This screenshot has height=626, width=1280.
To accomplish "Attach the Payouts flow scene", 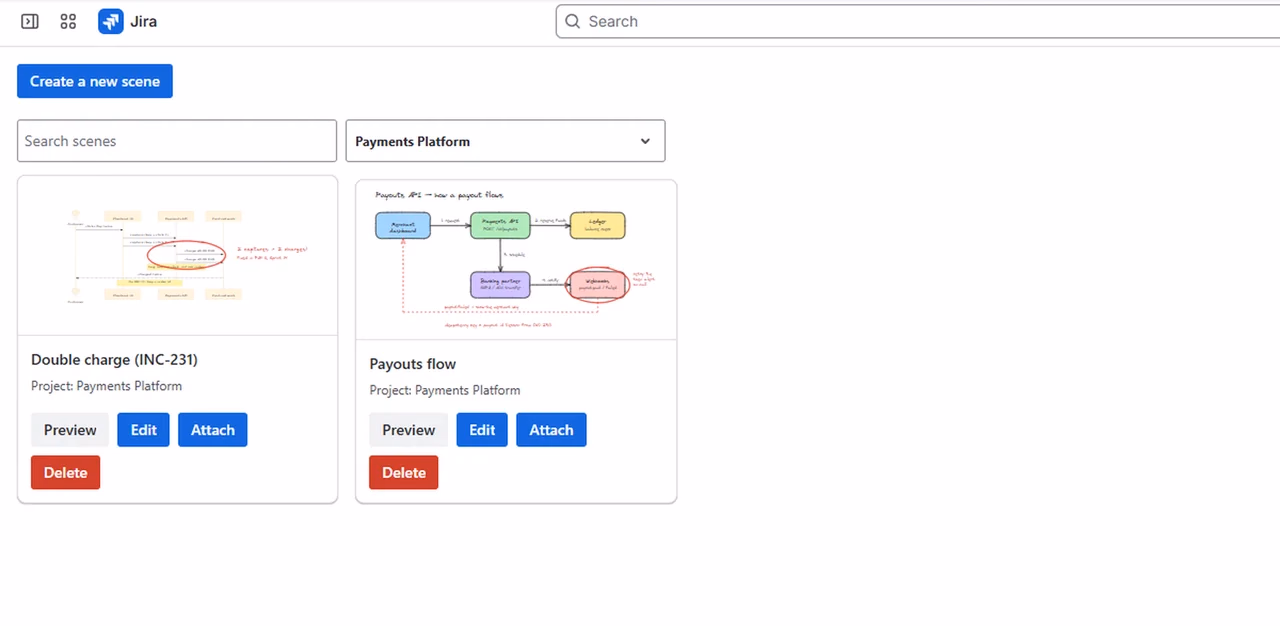I will pos(551,430).
